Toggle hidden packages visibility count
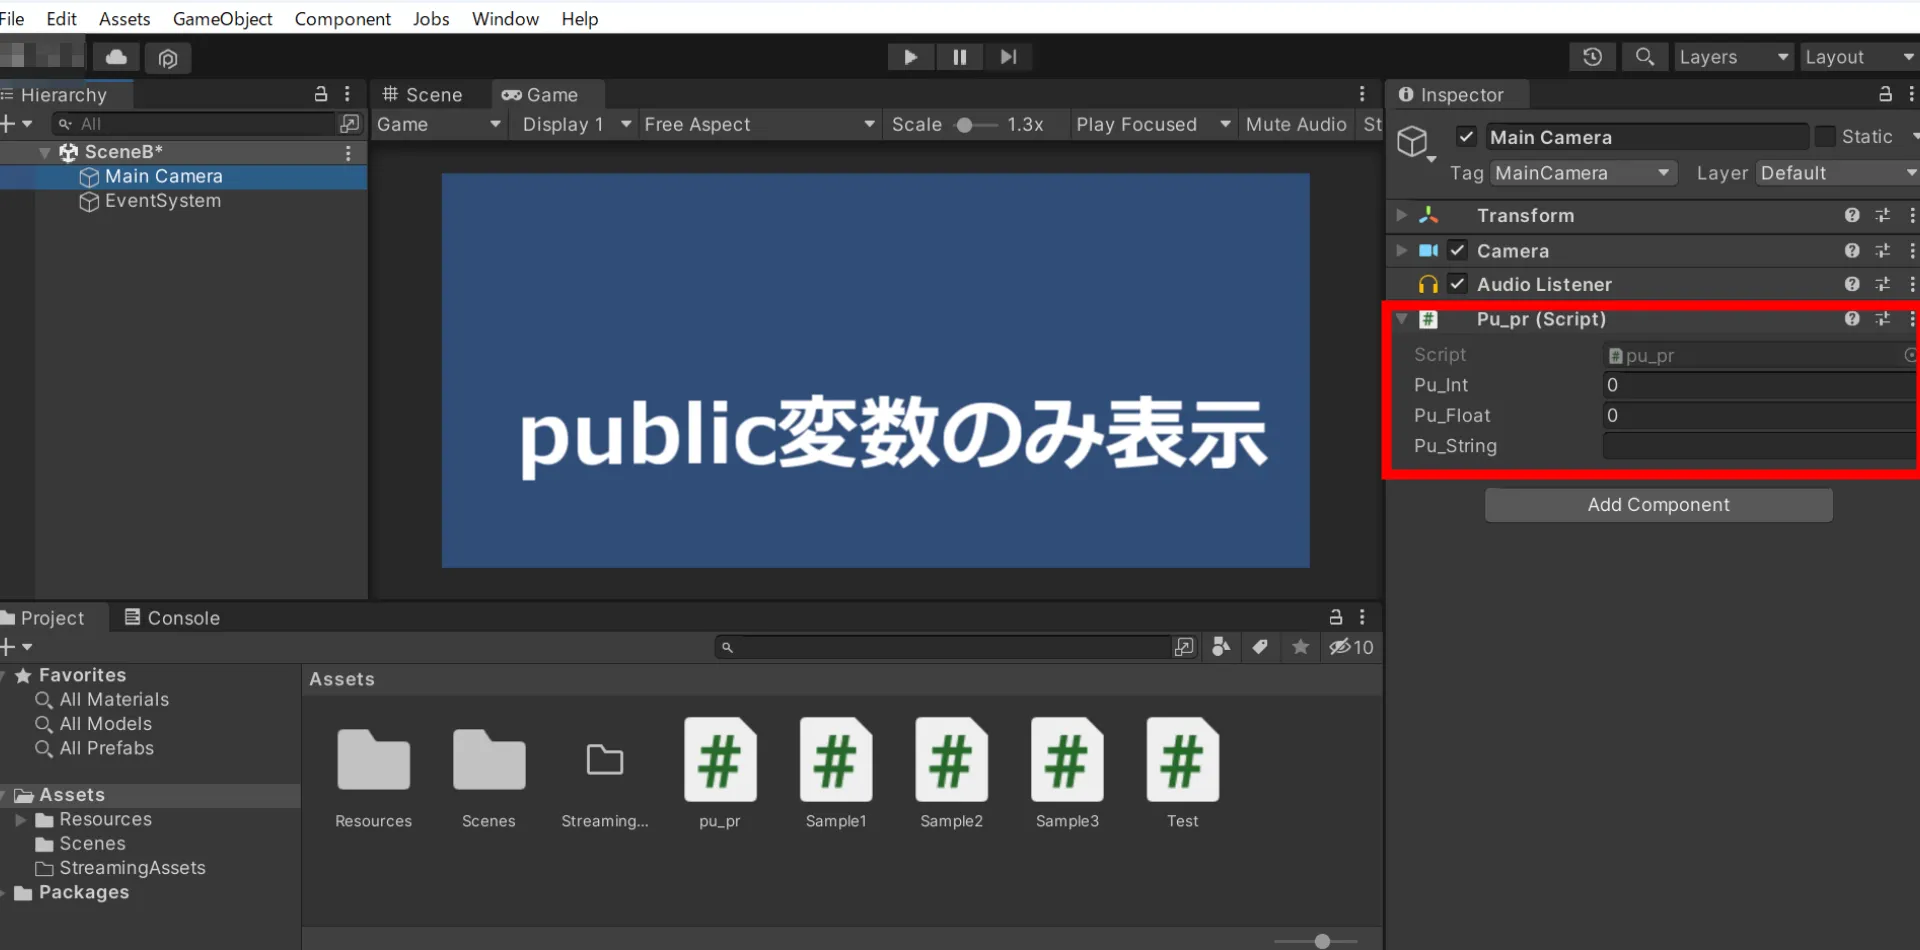This screenshot has height=950, width=1920. [x=1351, y=647]
